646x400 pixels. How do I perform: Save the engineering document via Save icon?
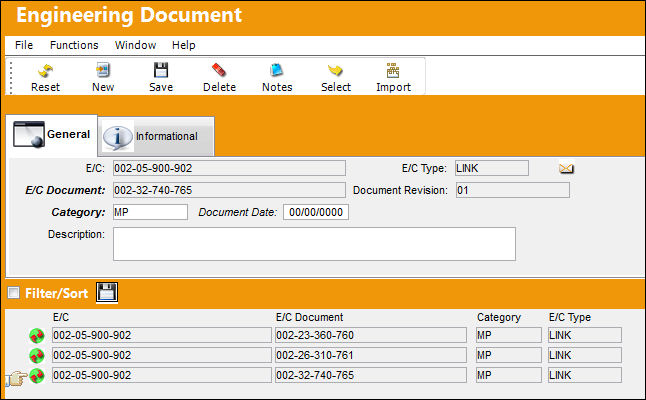pos(161,70)
